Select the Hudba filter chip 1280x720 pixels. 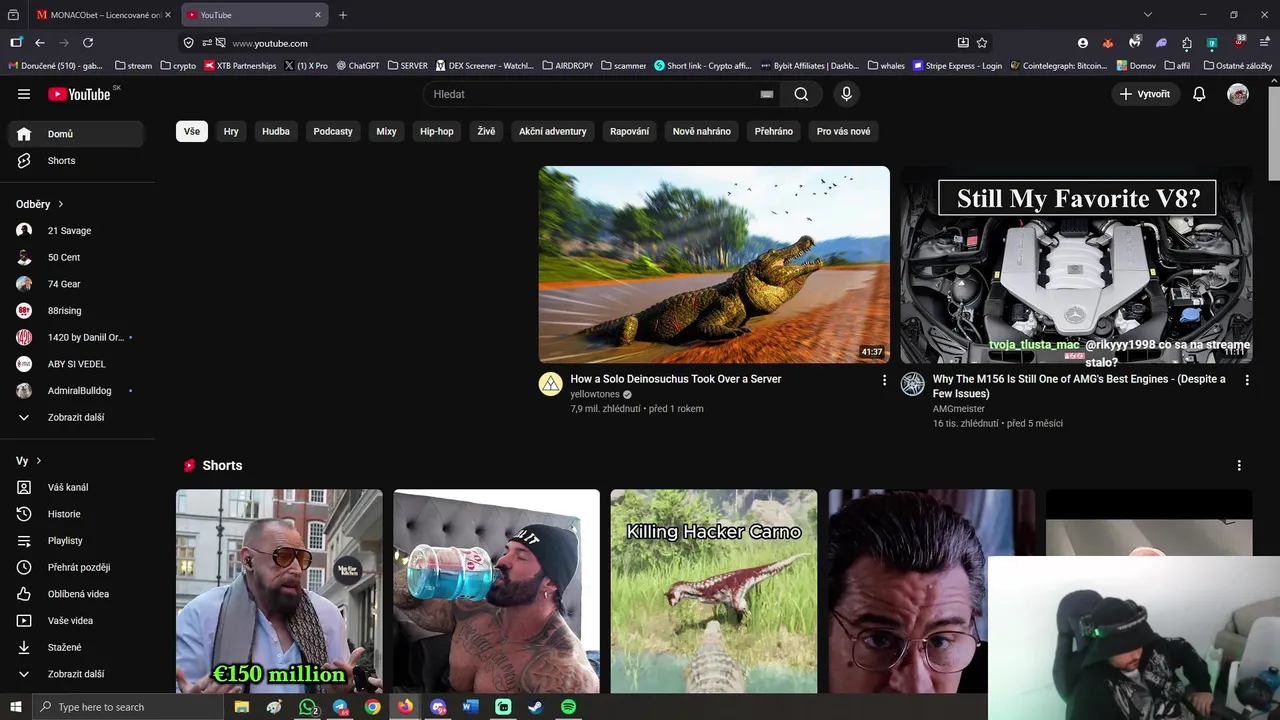pyautogui.click(x=276, y=131)
